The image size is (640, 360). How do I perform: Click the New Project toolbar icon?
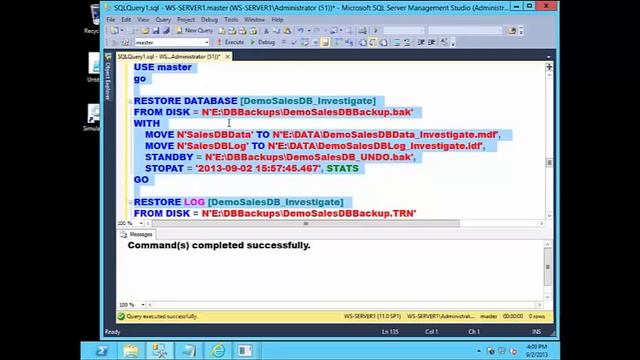[115, 31]
